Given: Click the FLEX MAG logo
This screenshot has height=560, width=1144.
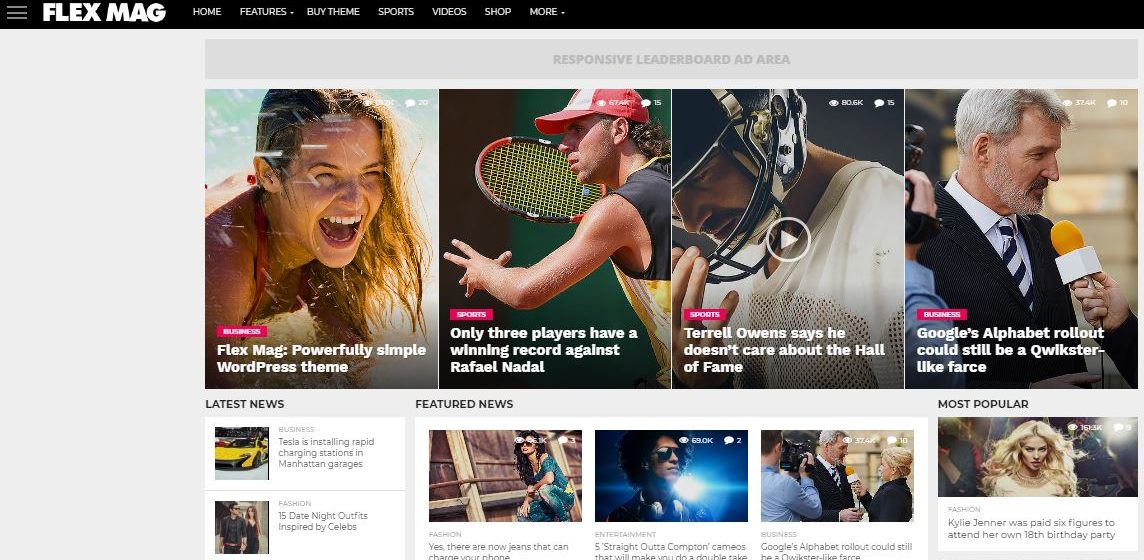Looking at the screenshot, I should (104, 12).
